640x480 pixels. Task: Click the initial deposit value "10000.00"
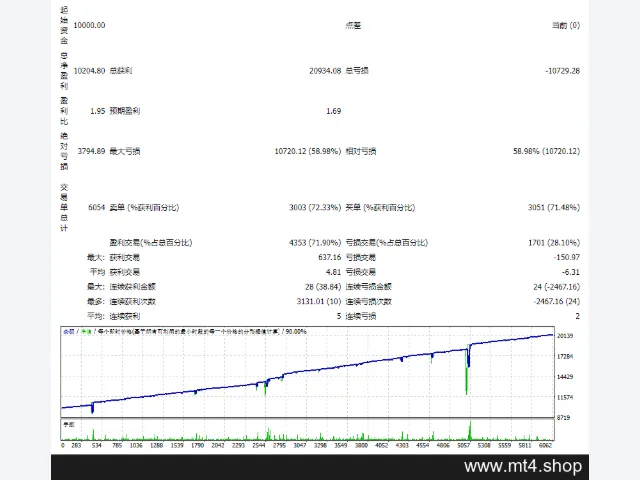pos(89,25)
